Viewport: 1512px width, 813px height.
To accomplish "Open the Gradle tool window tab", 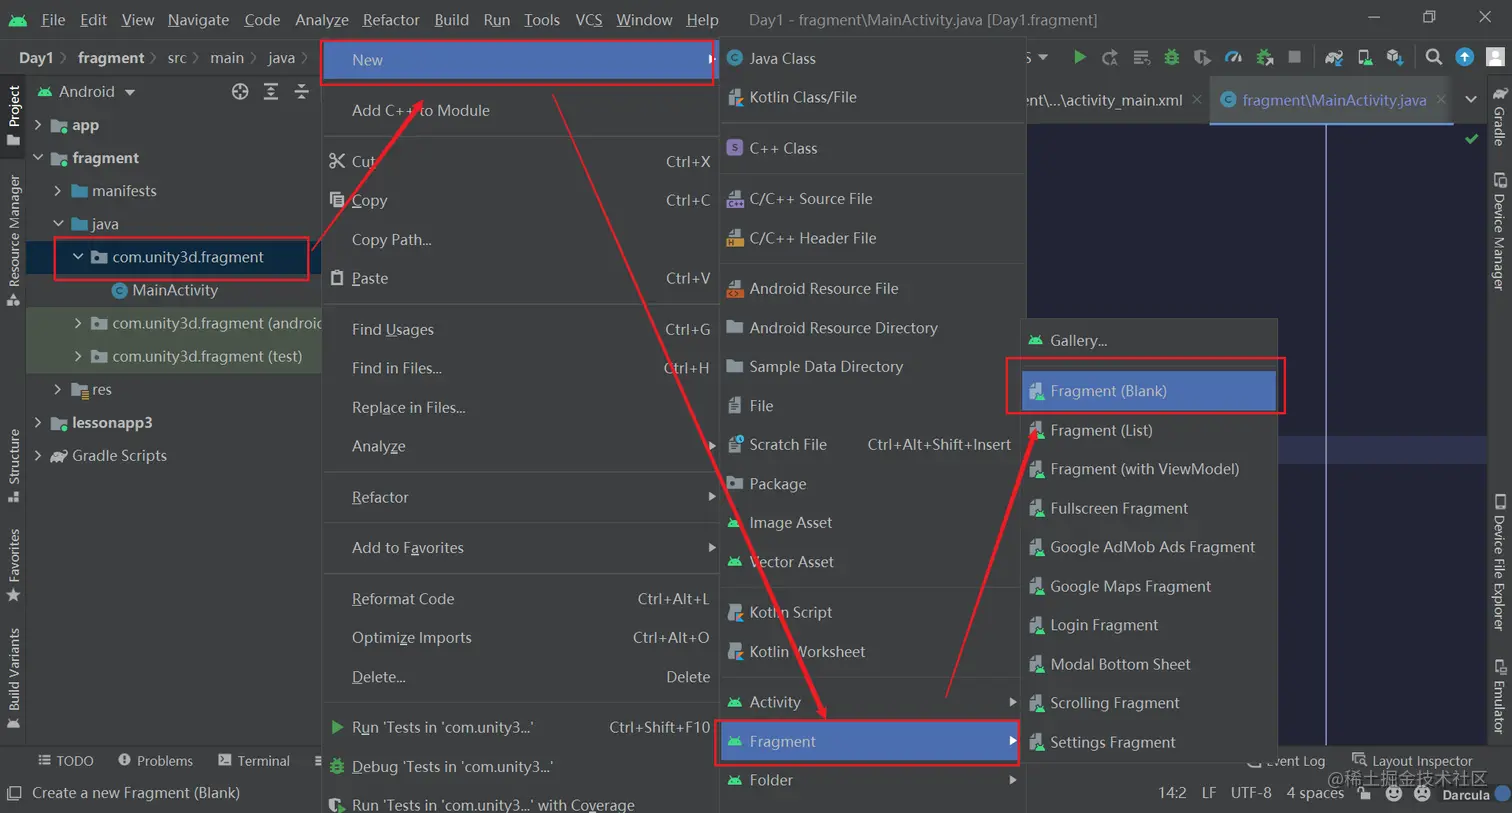I will click(1499, 116).
